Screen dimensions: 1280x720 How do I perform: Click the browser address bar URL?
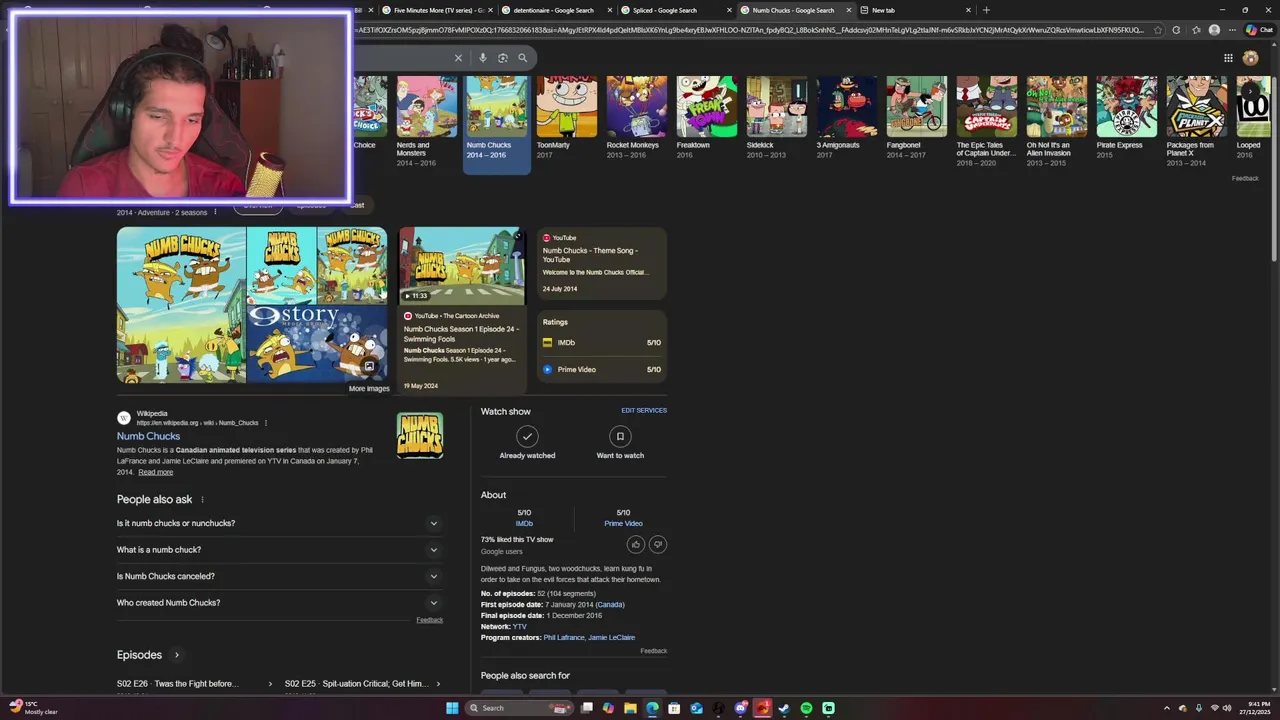[x=750, y=30]
